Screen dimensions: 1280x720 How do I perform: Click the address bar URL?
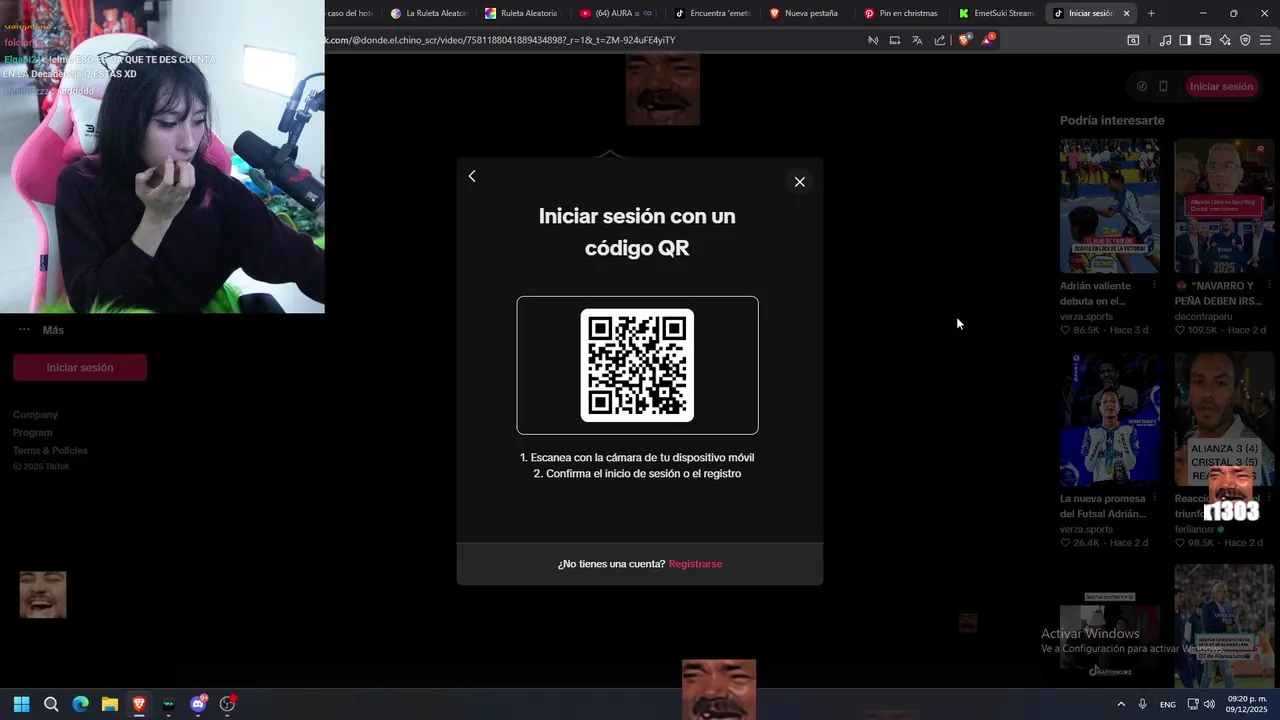tap(500, 40)
